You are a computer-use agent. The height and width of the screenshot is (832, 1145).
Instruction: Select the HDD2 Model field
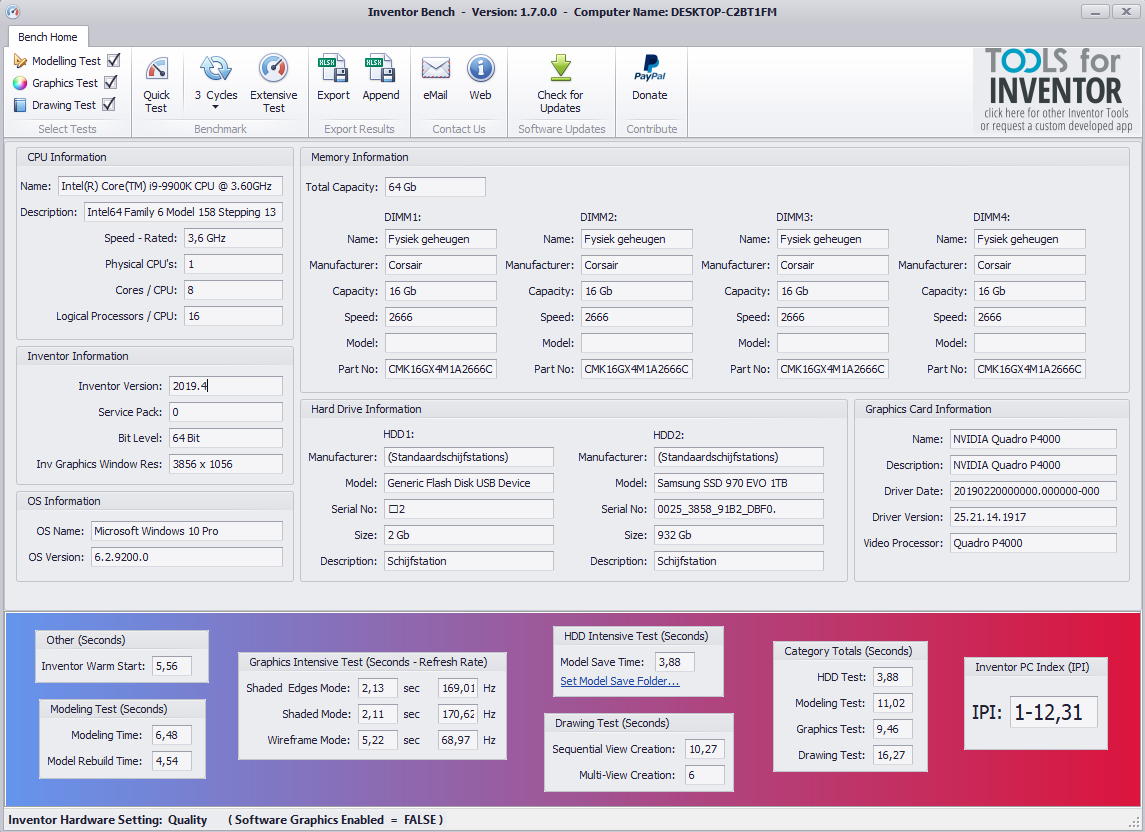pyautogui.click(x=738, y=483)
